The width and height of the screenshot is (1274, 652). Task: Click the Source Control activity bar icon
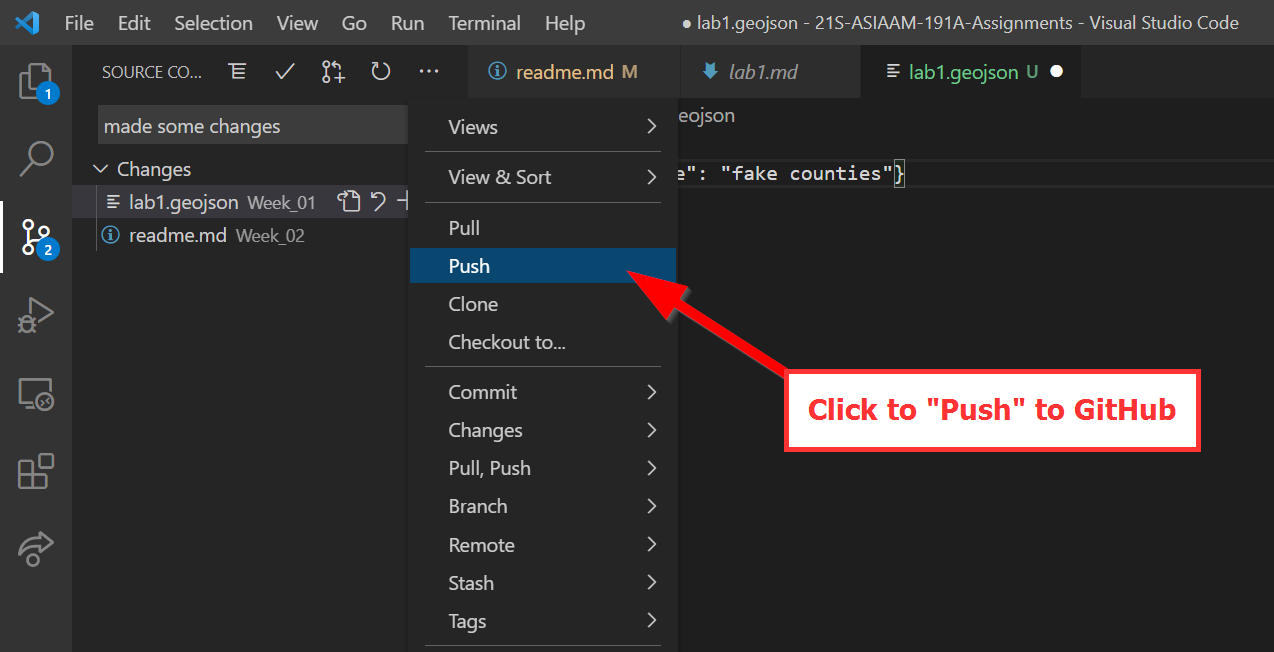click(x=36, y=237)
